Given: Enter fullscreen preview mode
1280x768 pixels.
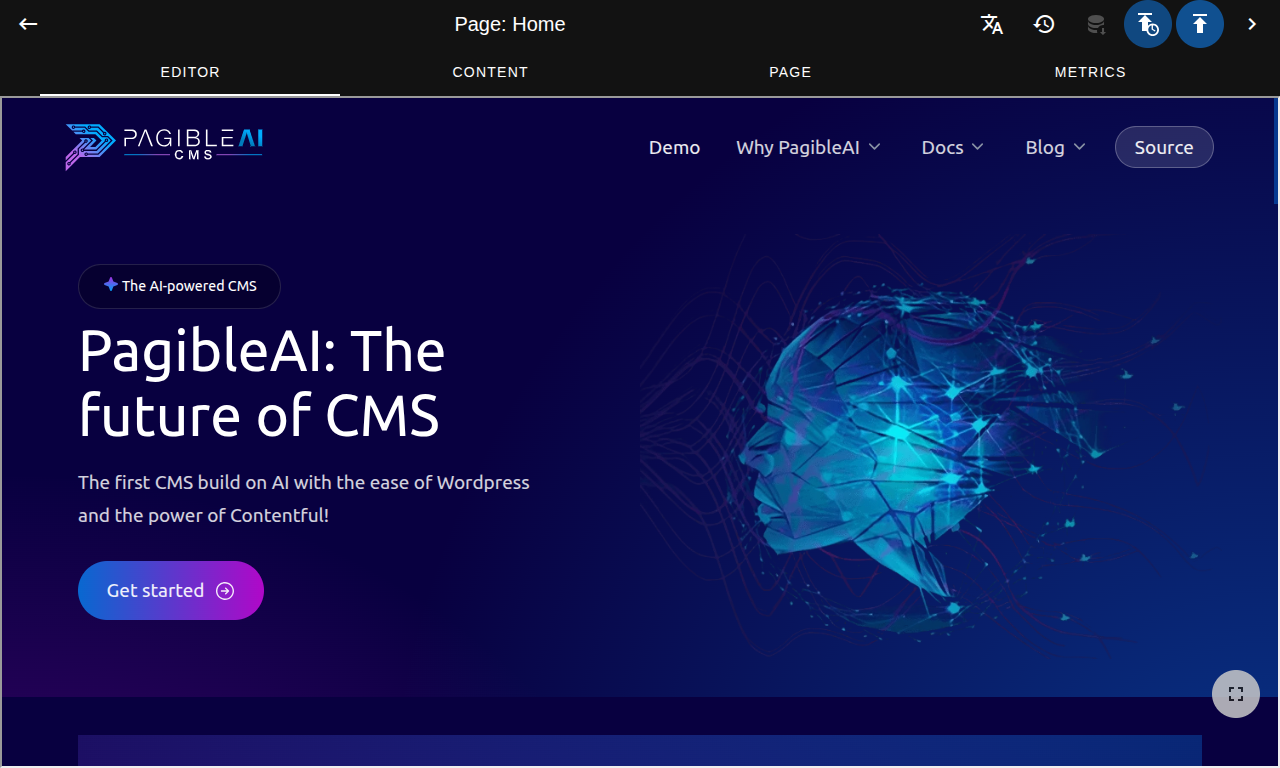Looking at the screenshot, I should coord(1236,693).
